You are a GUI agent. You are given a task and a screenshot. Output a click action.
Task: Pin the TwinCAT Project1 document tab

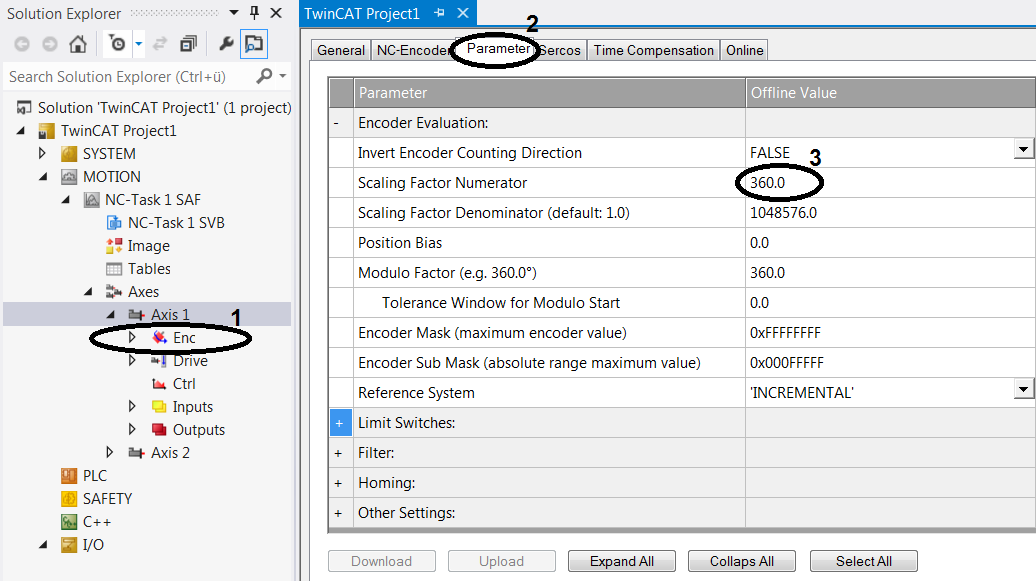click(x=439, y=13)
